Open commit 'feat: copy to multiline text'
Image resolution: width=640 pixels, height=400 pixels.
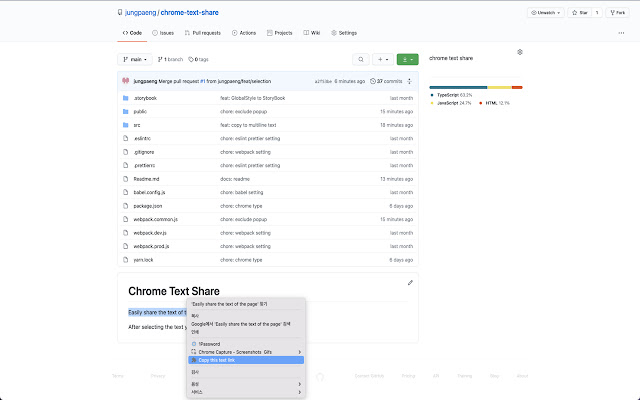click(x=248, y=125)
